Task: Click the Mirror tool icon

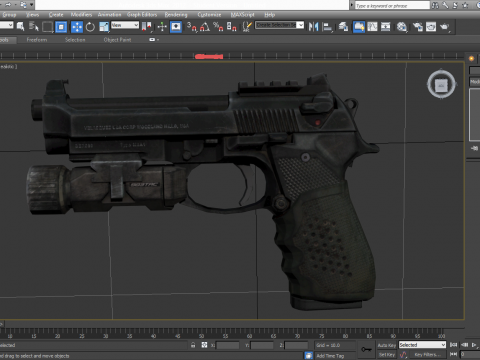Action: [313, 27]
